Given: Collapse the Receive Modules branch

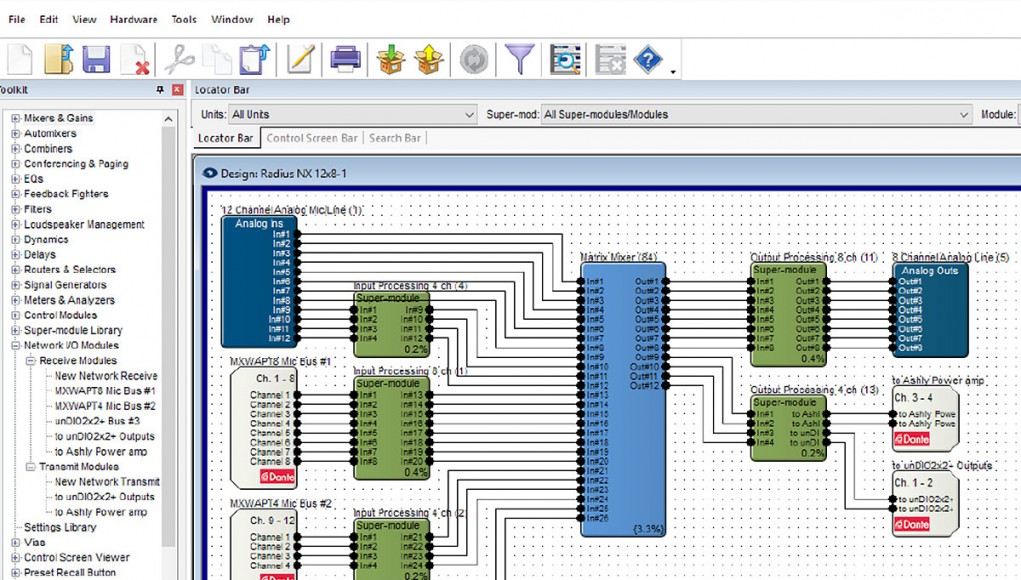Looking at the screenshot, I should [31, 361].
